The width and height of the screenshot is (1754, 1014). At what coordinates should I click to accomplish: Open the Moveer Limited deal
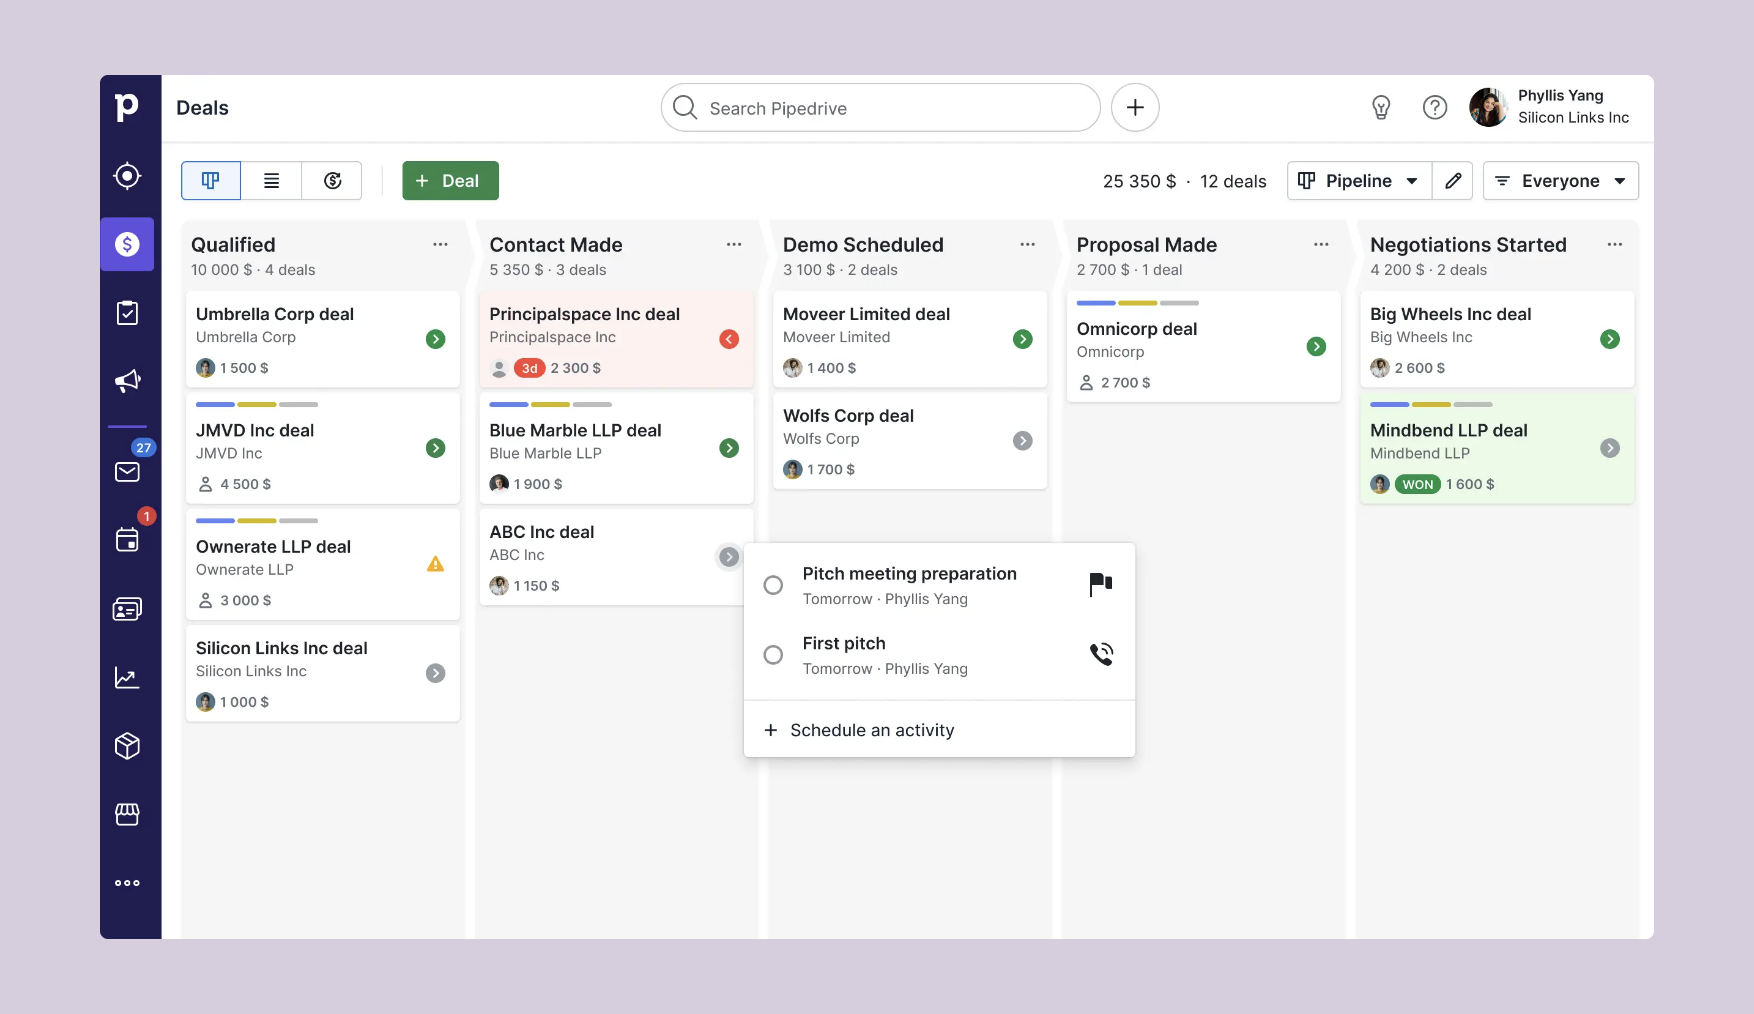pos(910,339)
